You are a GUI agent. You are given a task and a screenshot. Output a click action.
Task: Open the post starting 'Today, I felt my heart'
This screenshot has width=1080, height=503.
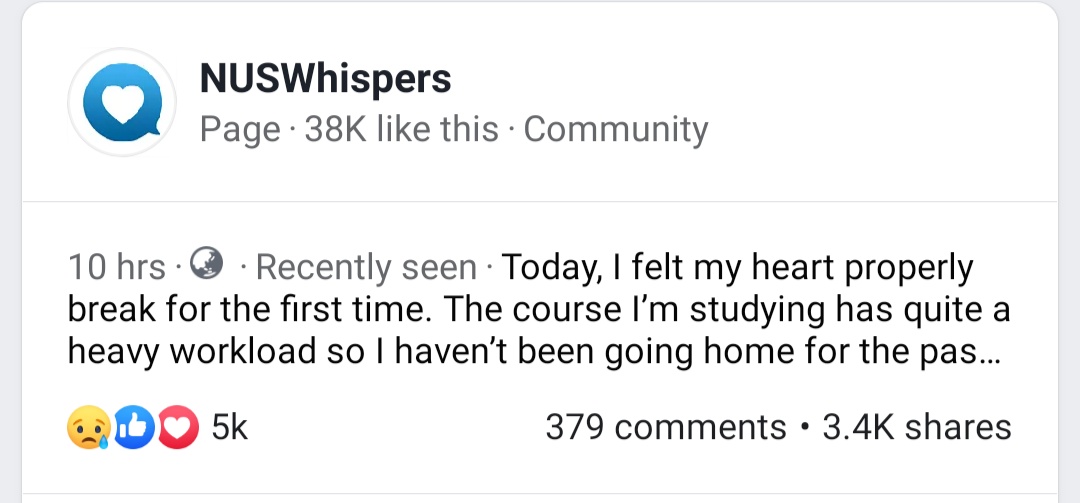point(737,267)
